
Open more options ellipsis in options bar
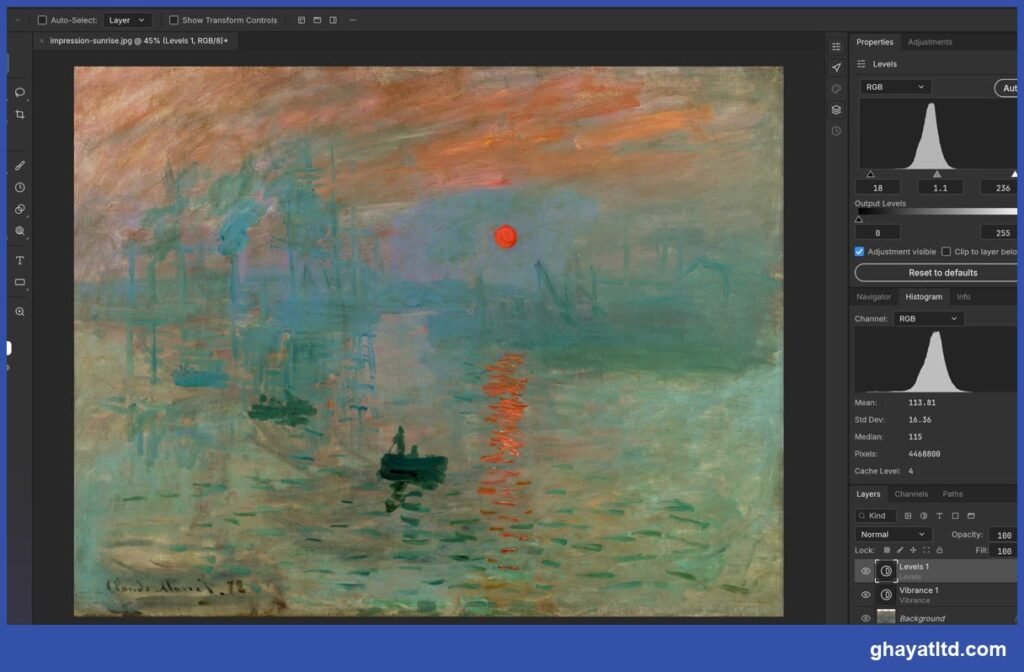(353, 20)
